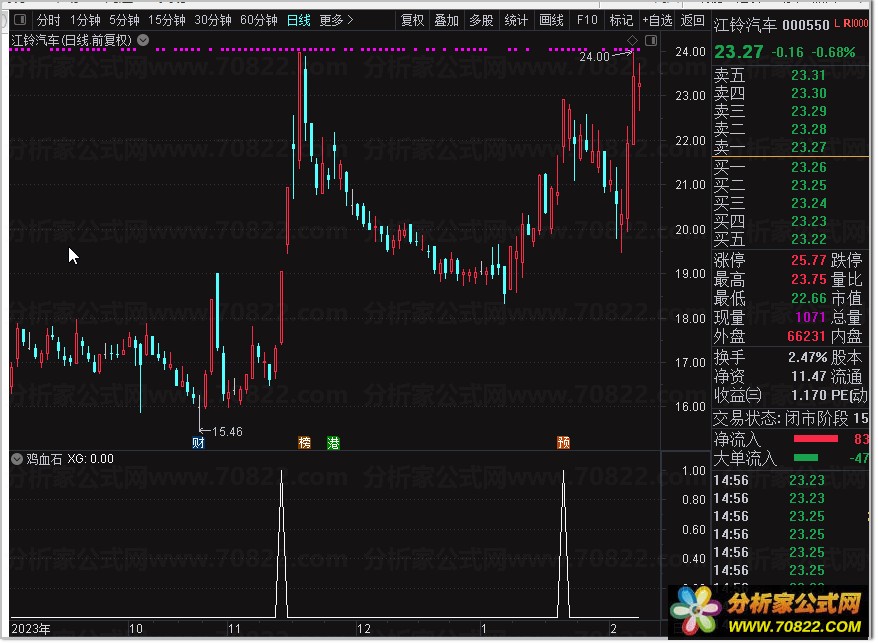The height and width of the screenshot is (643, 878).
Task: Select the 日线 daily chart tab
Action: point(298,21)
